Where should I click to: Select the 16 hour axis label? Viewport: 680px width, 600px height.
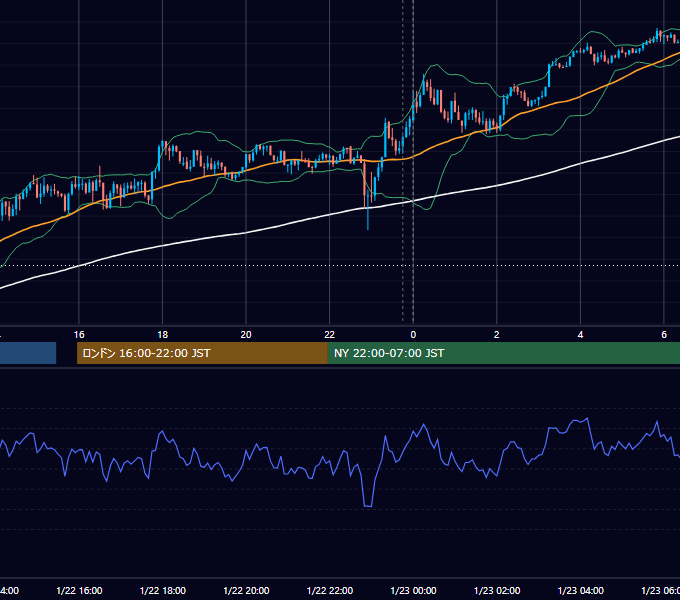[x=79, y=335]
